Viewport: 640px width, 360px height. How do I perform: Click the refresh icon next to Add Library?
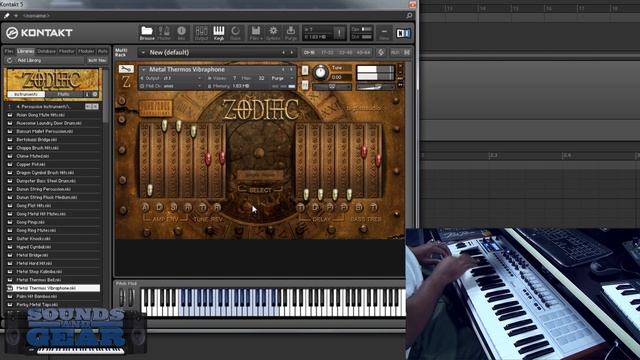(9, 60)
